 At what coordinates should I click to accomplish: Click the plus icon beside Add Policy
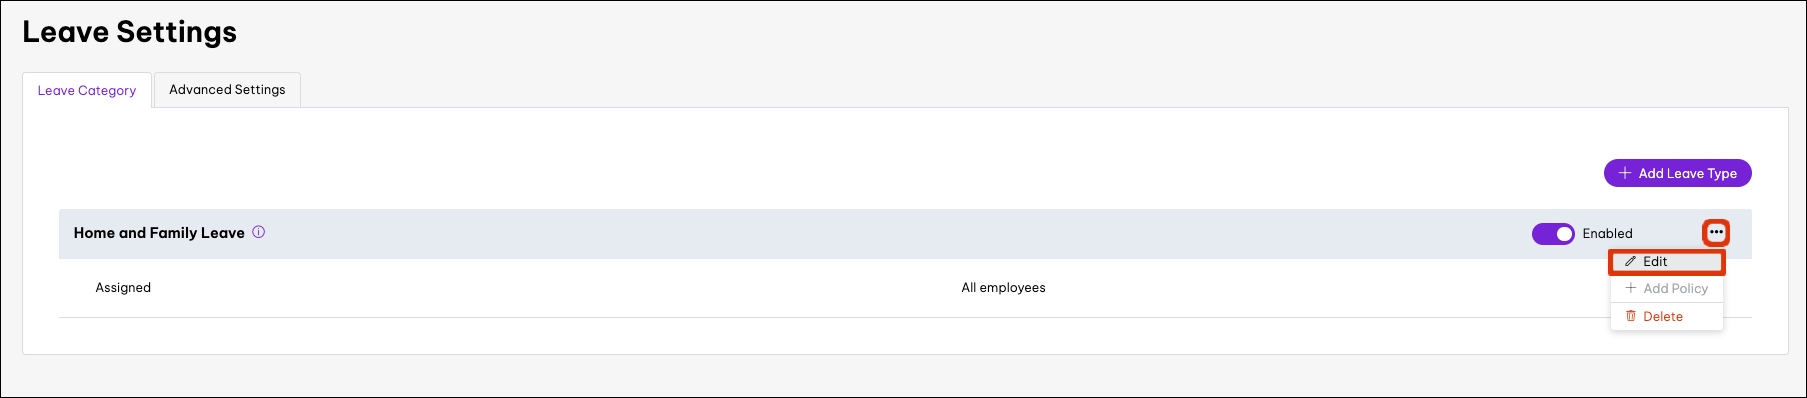1631,288
